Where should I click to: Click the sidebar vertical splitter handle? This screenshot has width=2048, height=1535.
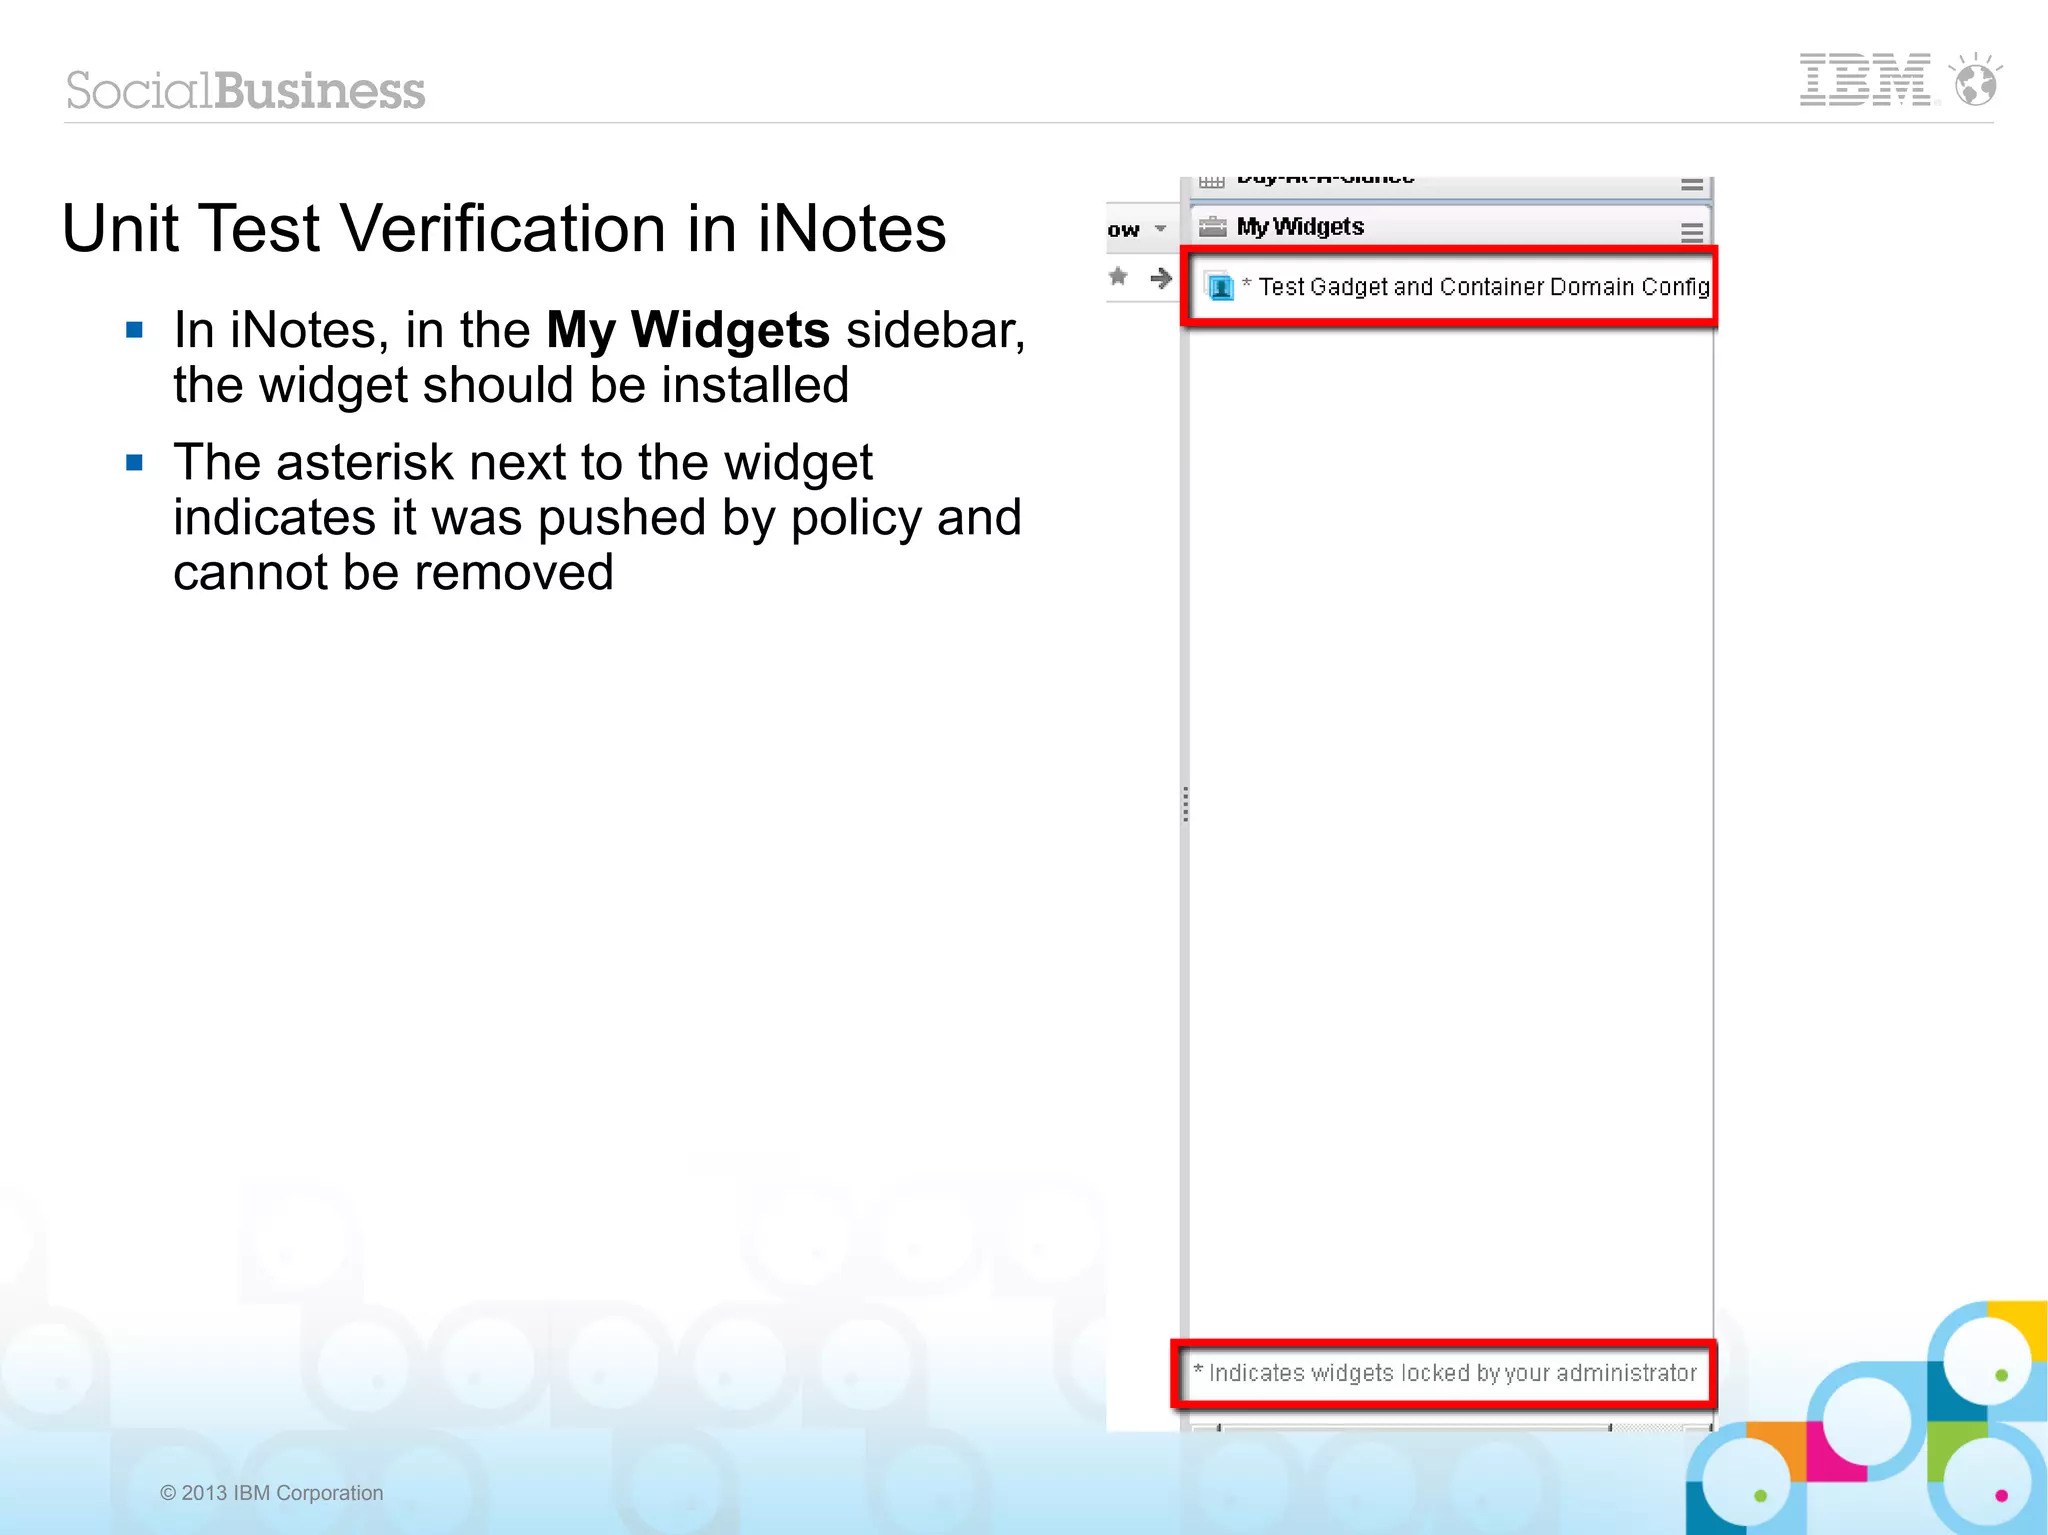[x=1185, y=804]
